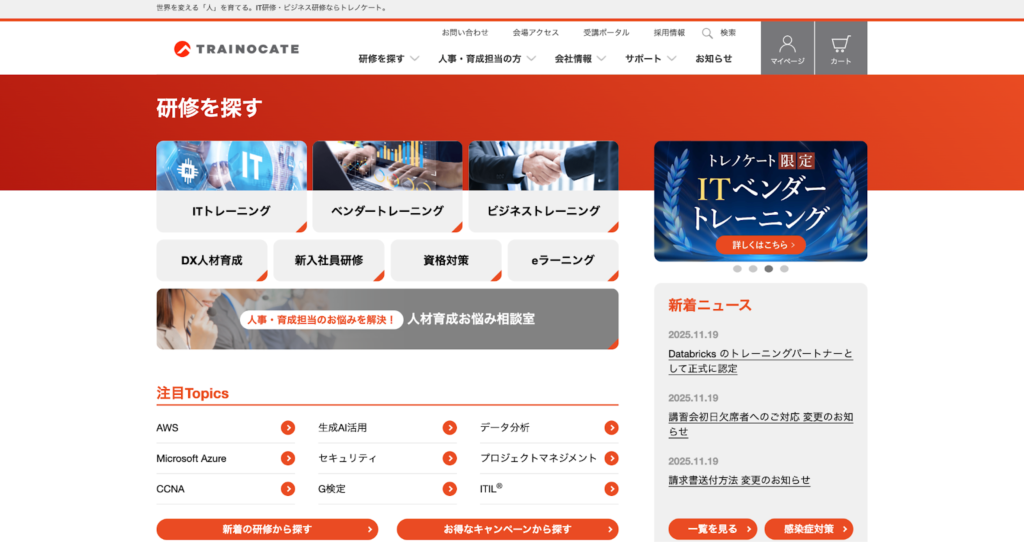Expand the 会社情報 menu chevron
The height and width of the screenshot is (542, 1024).
tap(601, 59)
